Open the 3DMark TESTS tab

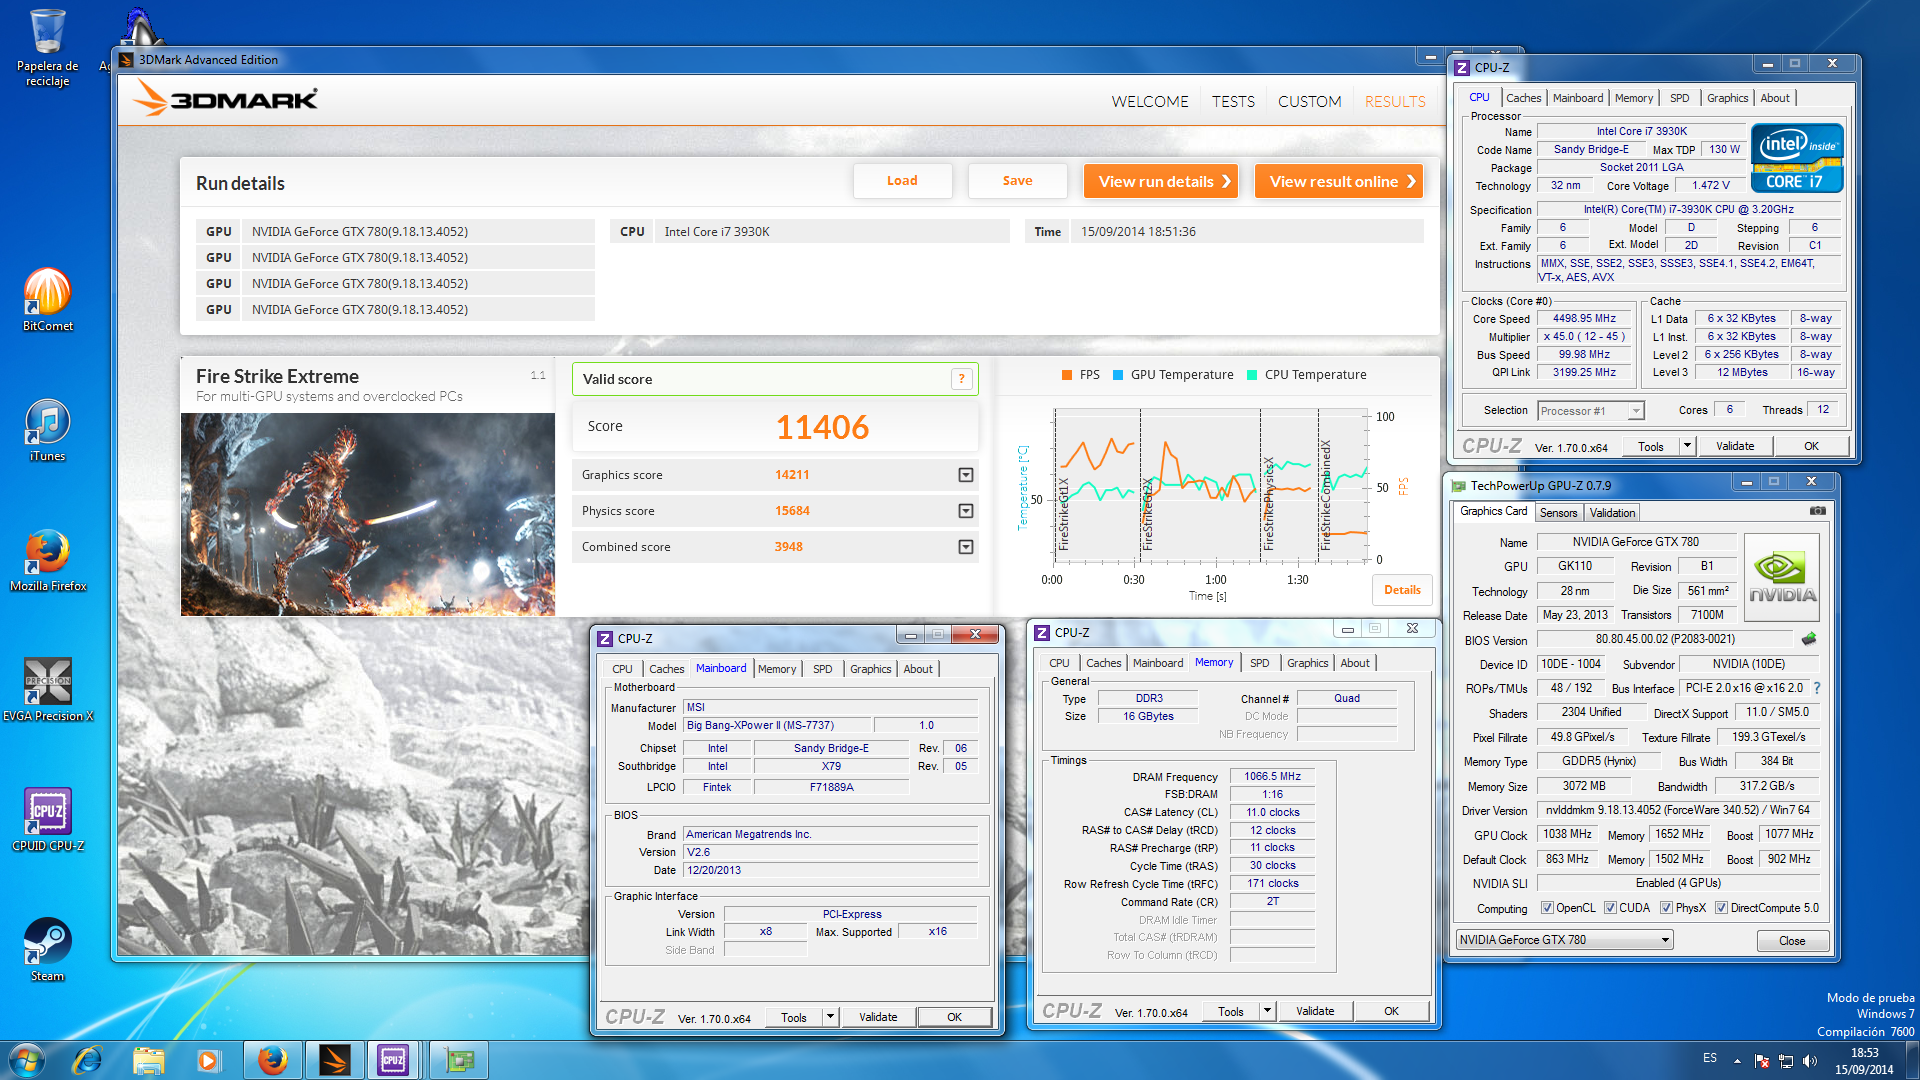pyautogui.click(x=1233, y=102)
